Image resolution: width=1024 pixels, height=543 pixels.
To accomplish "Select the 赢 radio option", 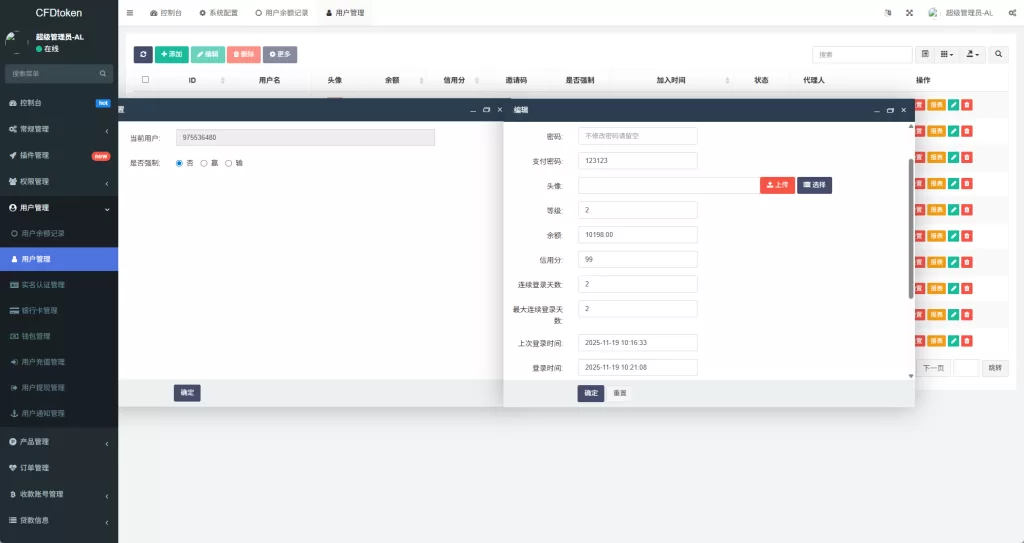I will [x=204, y=162].
